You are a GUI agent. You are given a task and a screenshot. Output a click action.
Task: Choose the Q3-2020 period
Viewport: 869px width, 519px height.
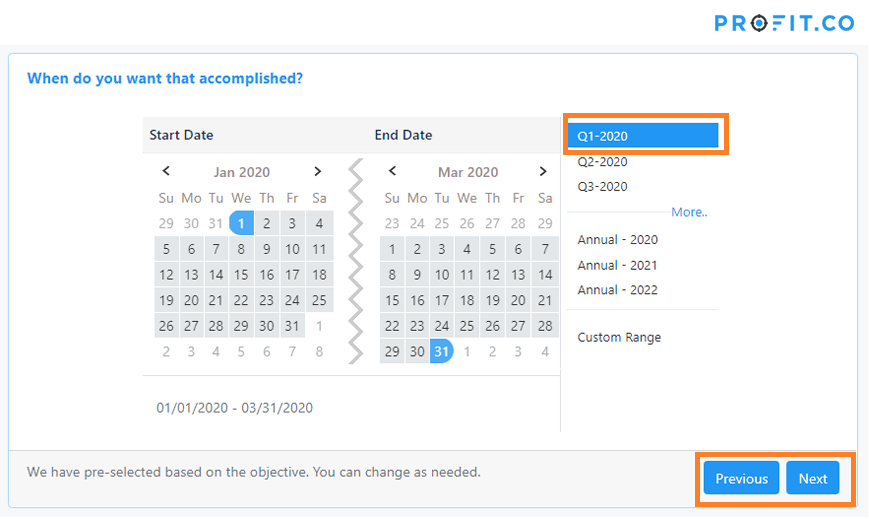603,187
